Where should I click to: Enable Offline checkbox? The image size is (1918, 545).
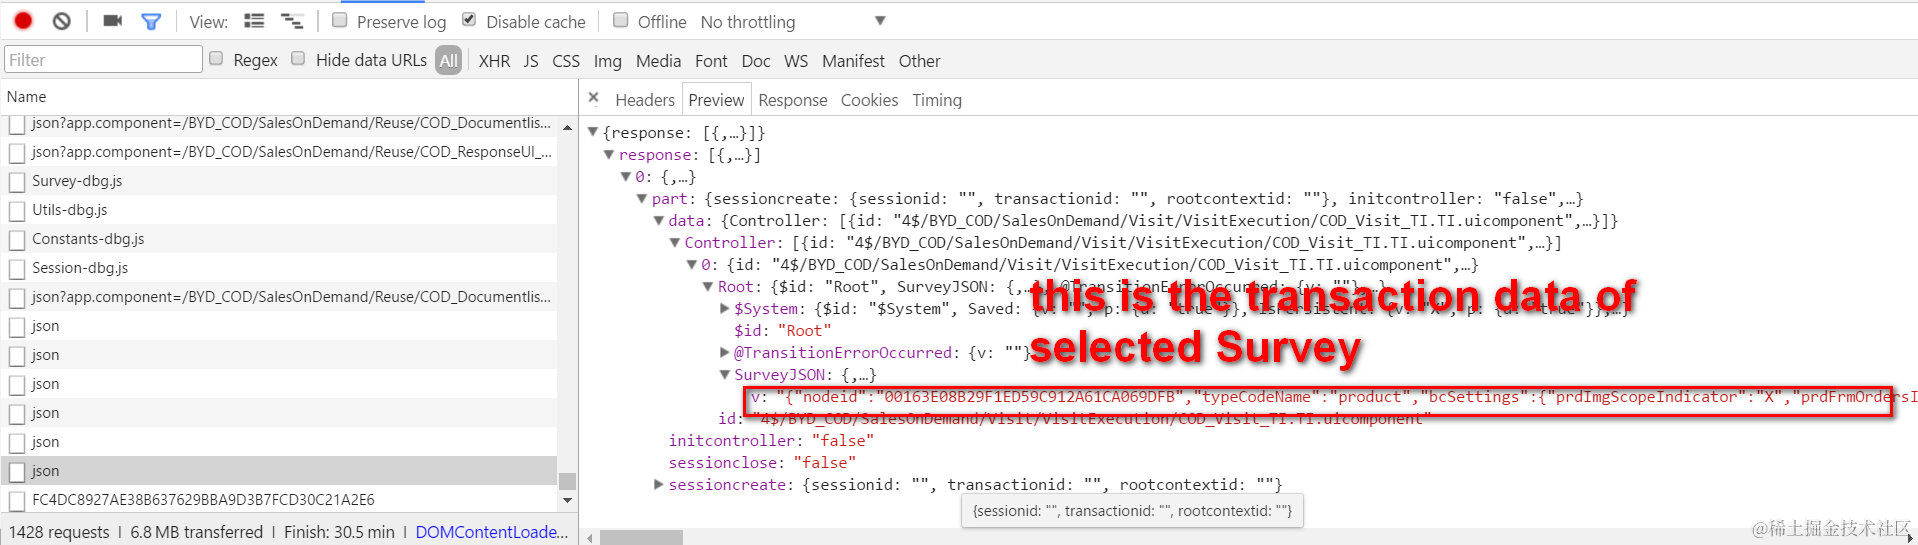[x=621, y=20]
